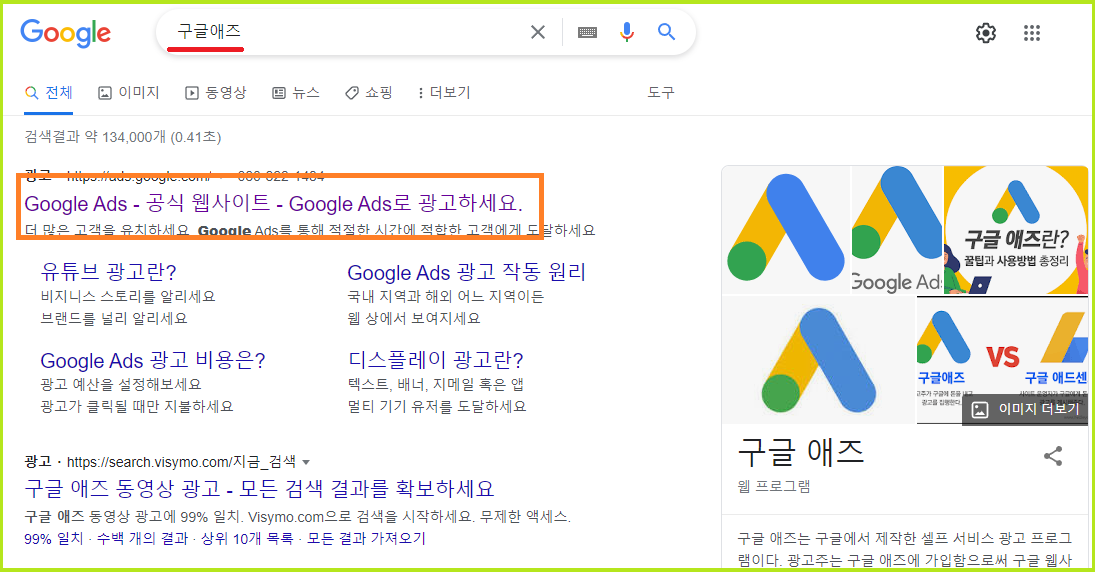The image size is (1095, 572).
Task: Open 구글 애즈 동영상 광고 result link
Action: 259,489
